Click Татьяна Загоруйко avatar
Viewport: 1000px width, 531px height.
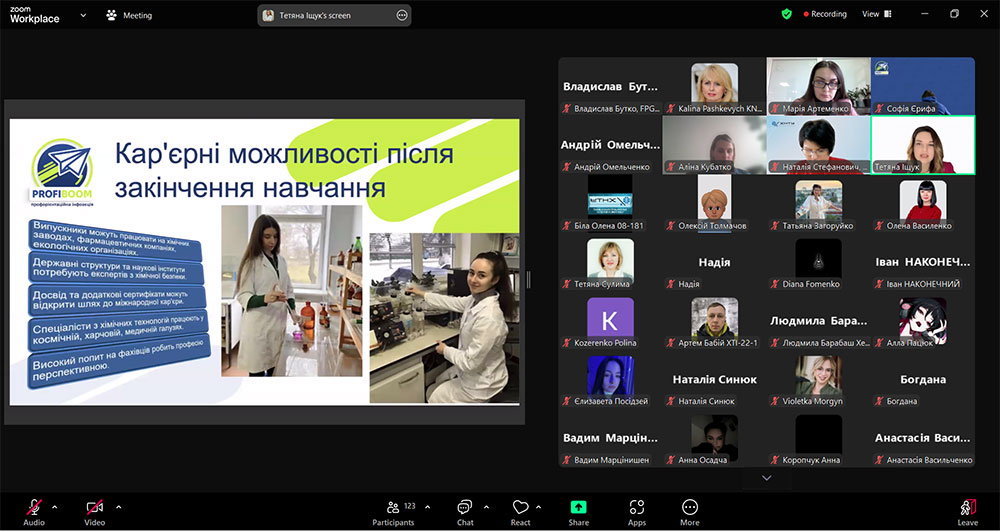point(819,201)
